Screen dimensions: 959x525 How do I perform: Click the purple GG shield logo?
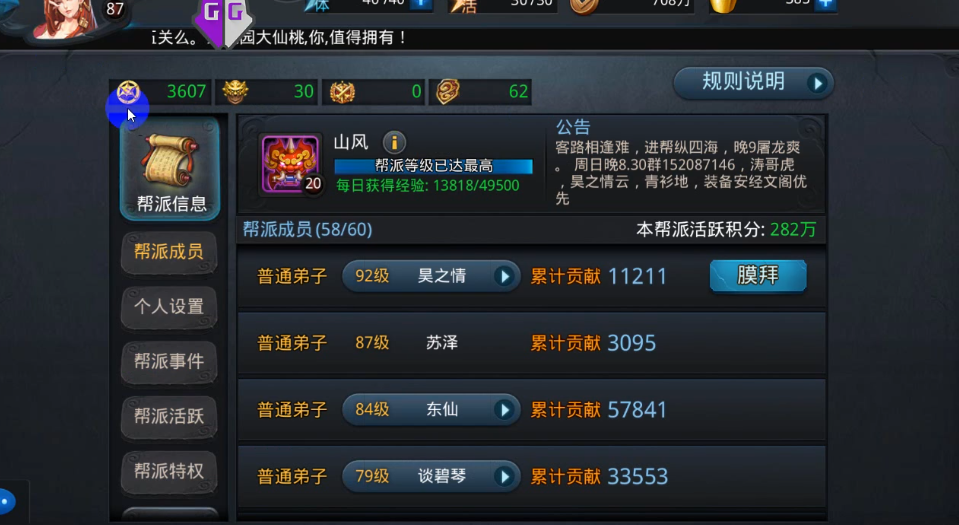(223, 21)
